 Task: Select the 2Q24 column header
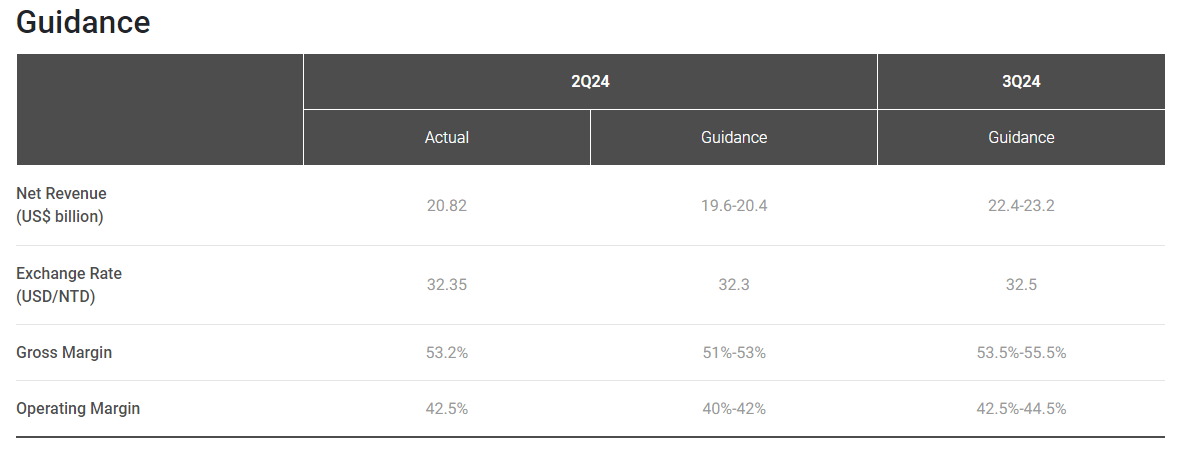click(590, 82)
